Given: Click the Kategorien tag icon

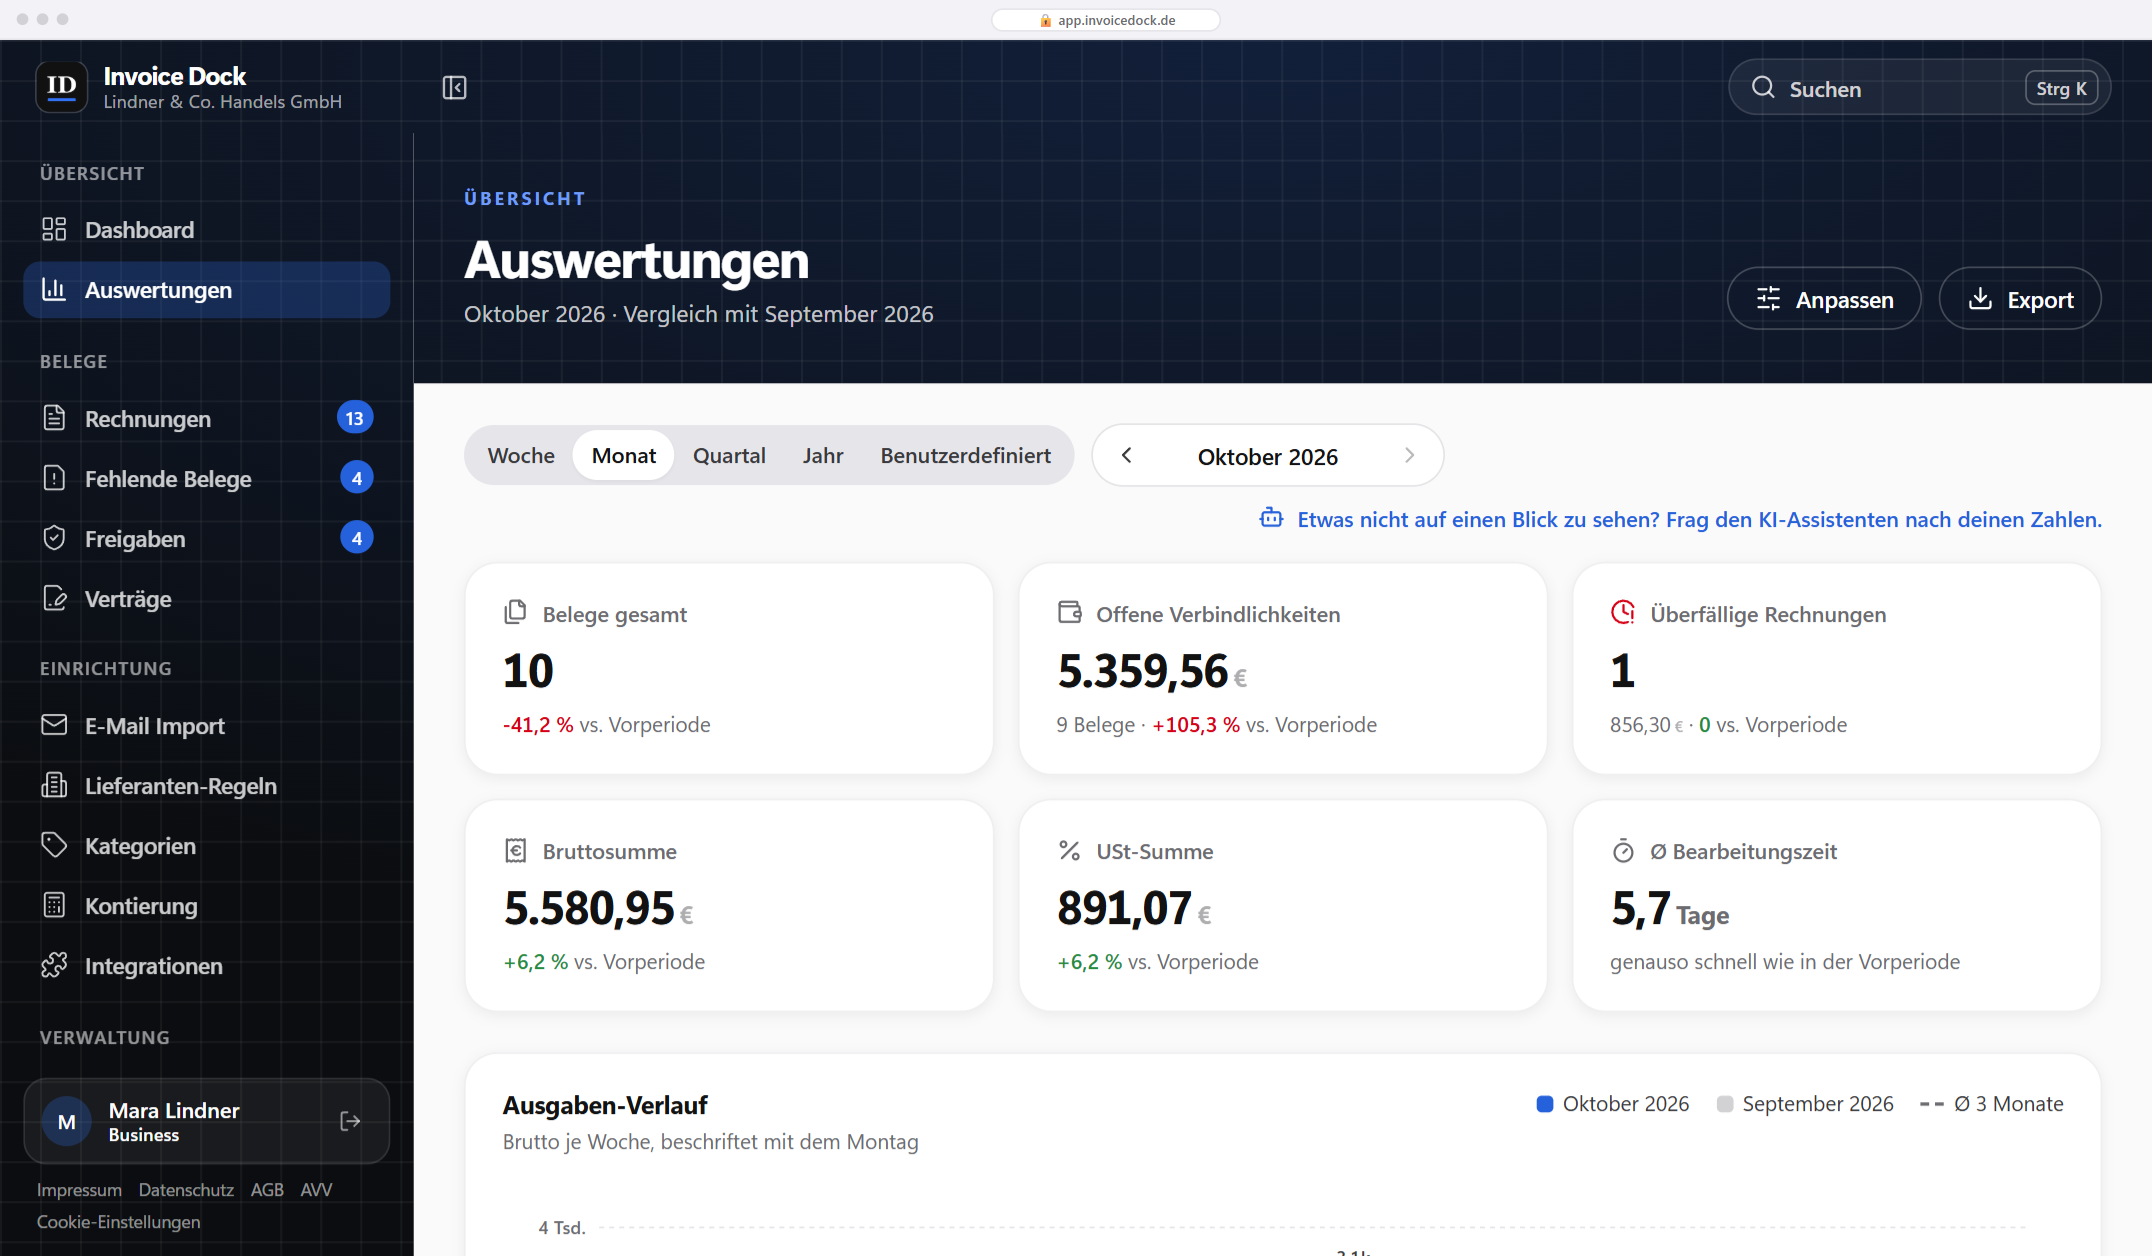Looking at the screenshot, I should pos(54,845).
